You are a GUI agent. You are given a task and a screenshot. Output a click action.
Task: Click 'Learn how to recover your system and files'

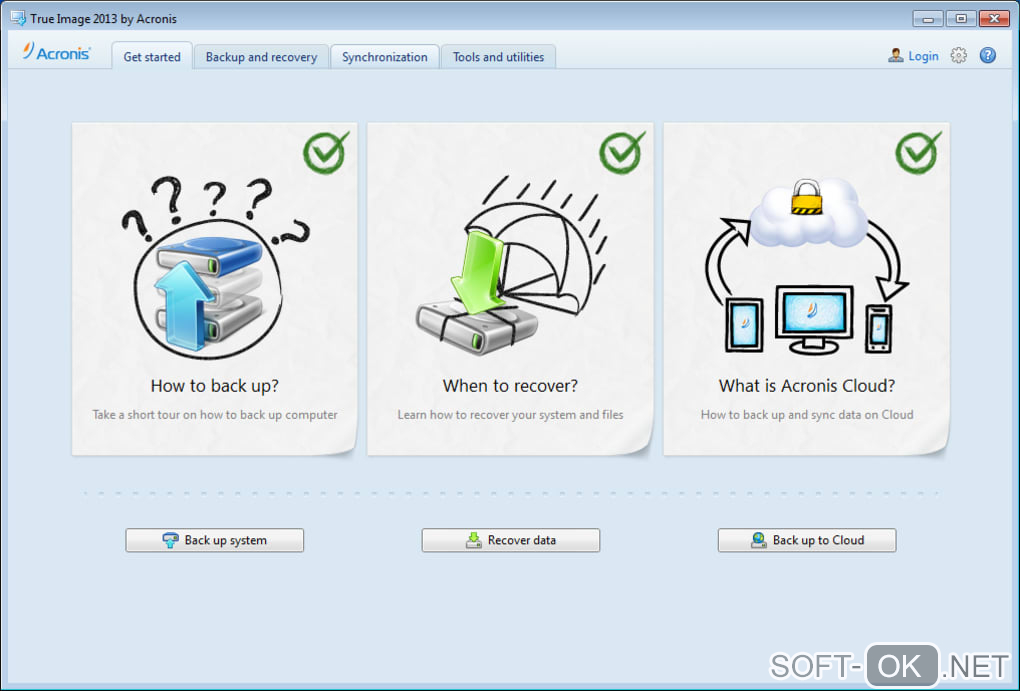click(511, 414)
